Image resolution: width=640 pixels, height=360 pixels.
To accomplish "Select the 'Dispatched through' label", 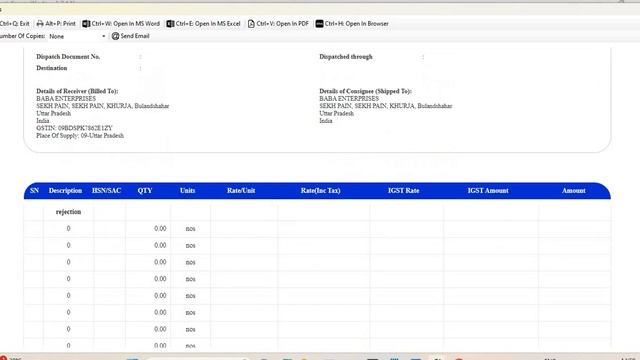I will 346,57.
